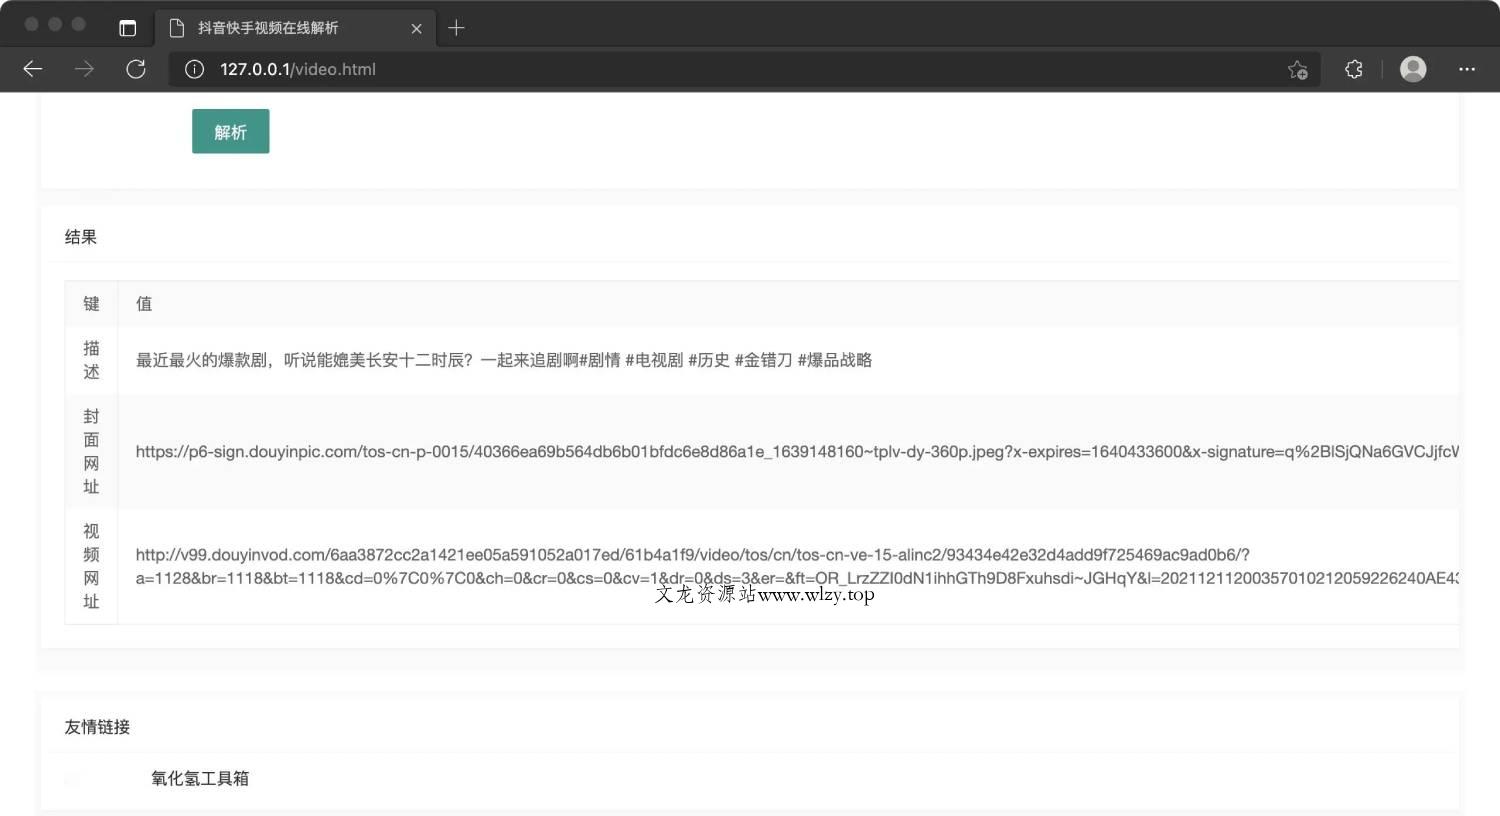Viewport: 1500px width, 816px height.
Task: Open the browser extensions puzzle icon
Action: coord(1353,69)
